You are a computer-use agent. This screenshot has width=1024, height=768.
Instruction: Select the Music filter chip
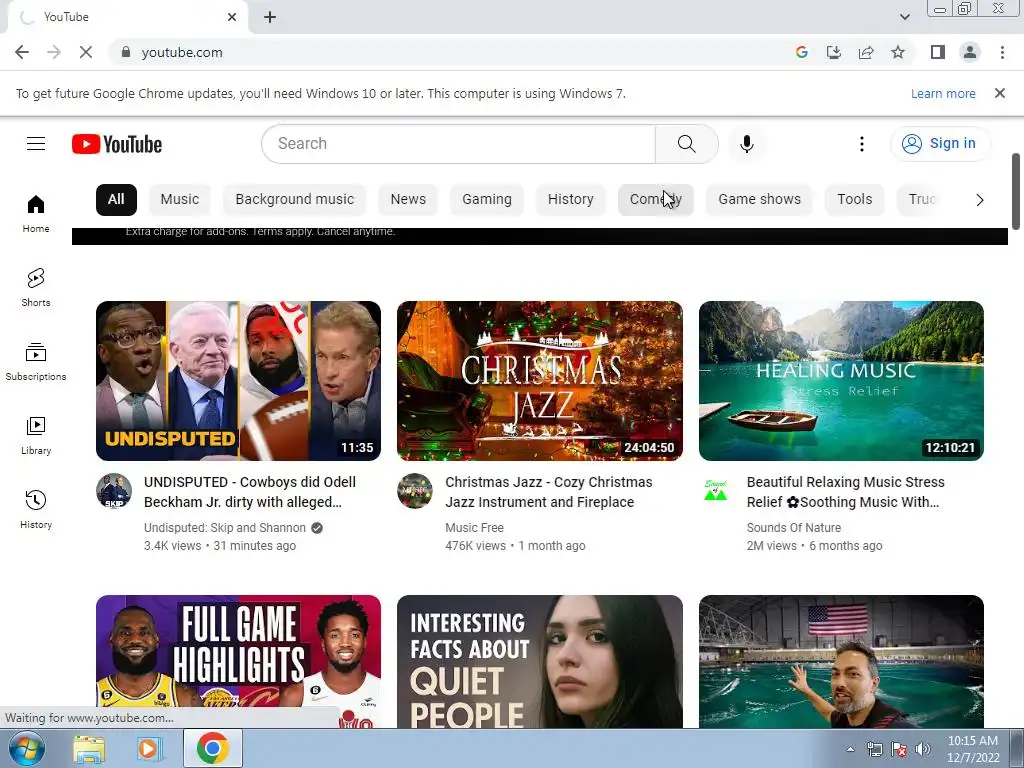click(180, 200)
